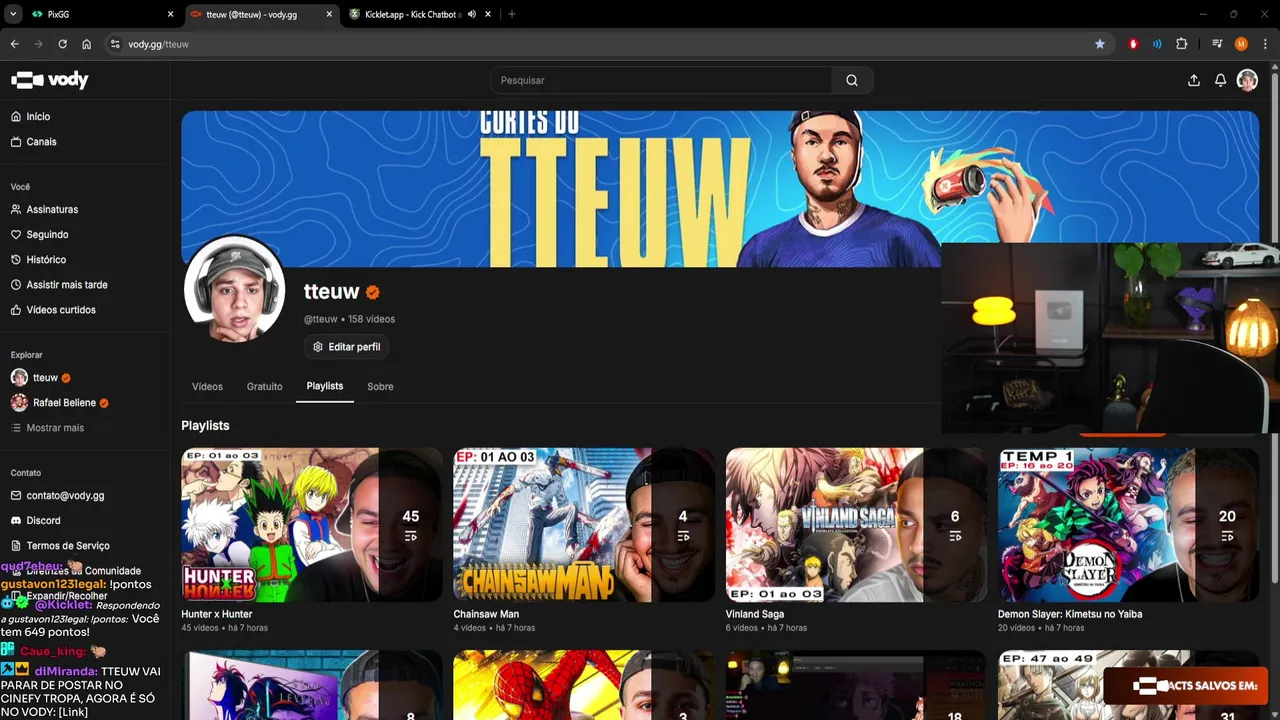Open the Chrome profile M avatar
1280x720 pixels.
1241,44
